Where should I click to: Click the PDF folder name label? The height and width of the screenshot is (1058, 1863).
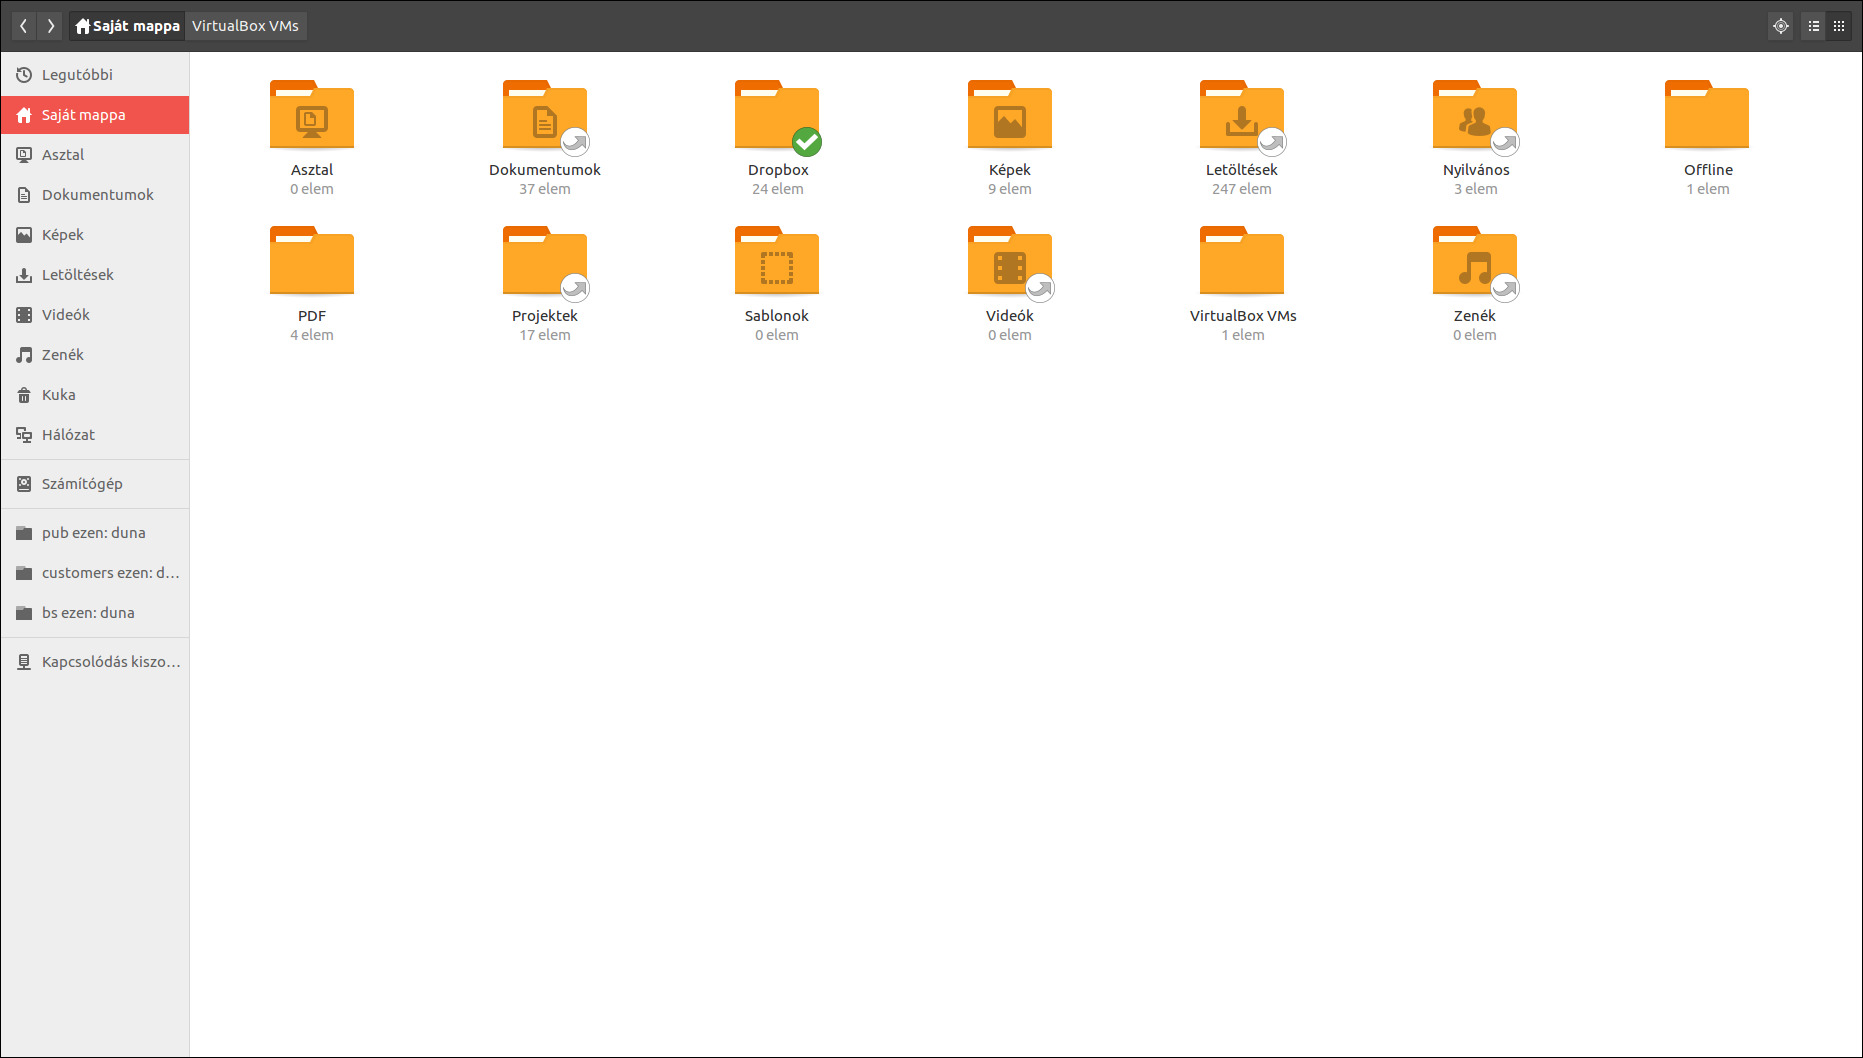312,316
